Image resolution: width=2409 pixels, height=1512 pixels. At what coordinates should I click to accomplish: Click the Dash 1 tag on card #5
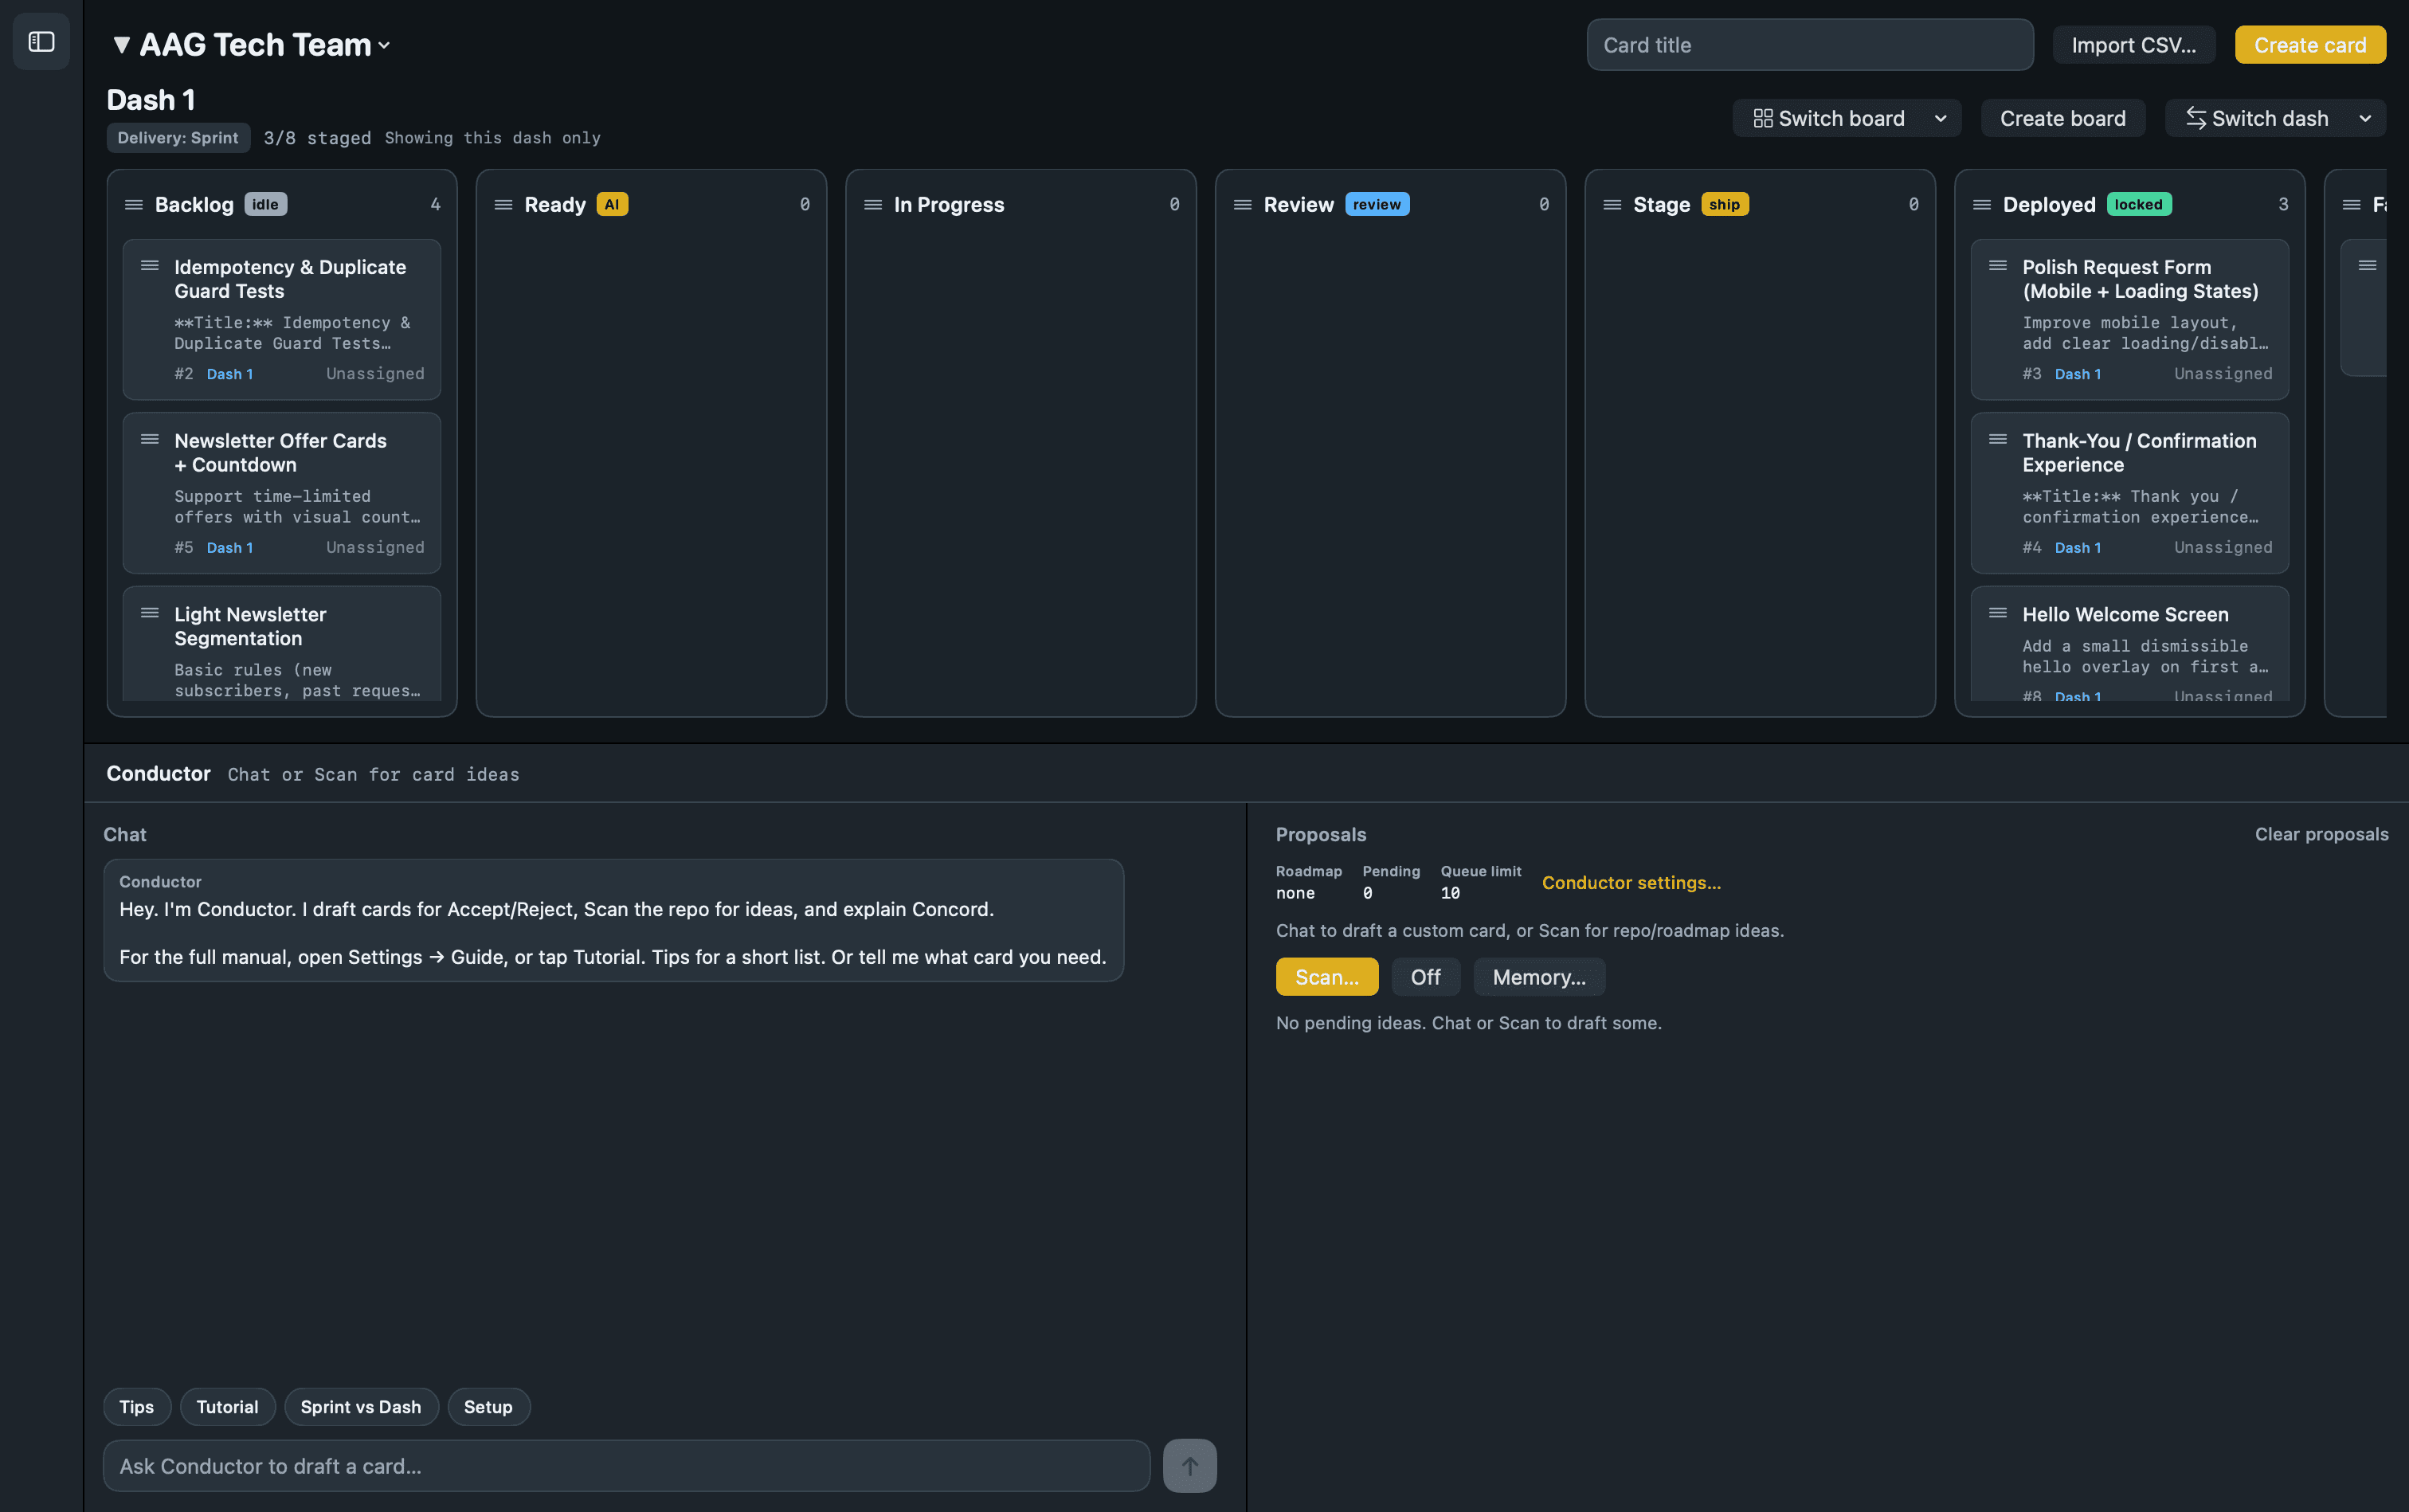click(230, 548)
